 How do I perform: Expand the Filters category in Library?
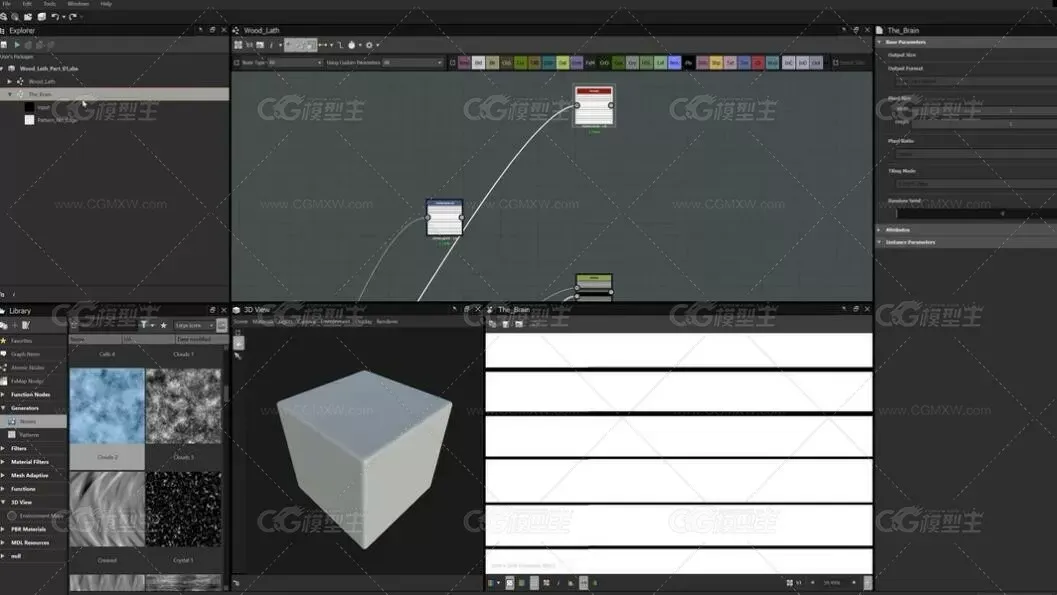click(3, 448)
